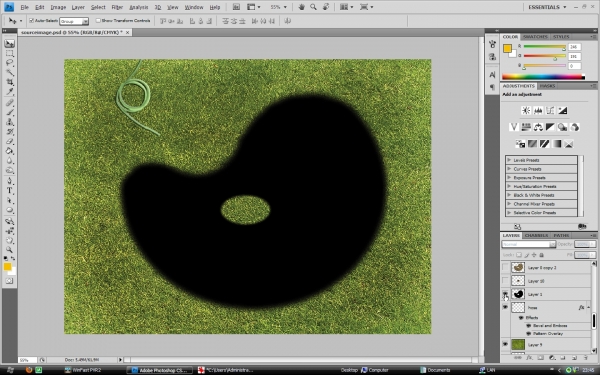Show the Layer 10 layer

505,281
